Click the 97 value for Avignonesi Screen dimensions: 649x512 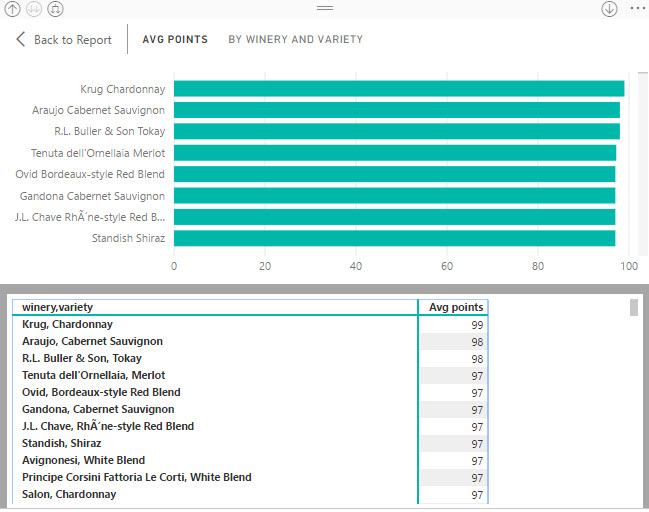(477, 461)
